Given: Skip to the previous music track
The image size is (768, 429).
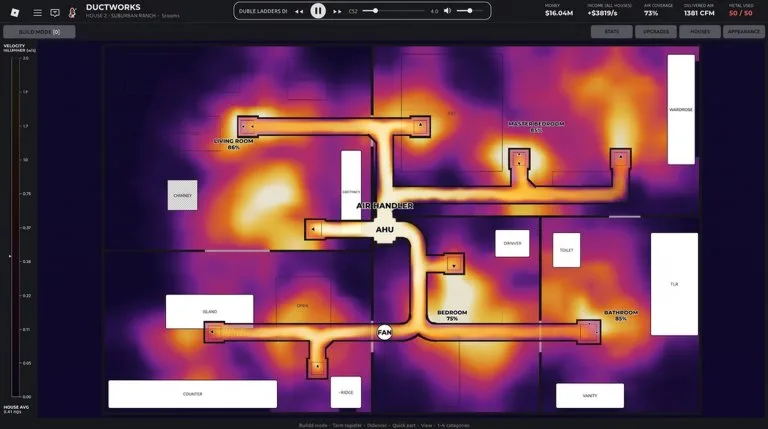Looking at the screenshot, I should [x=299, y=11].
